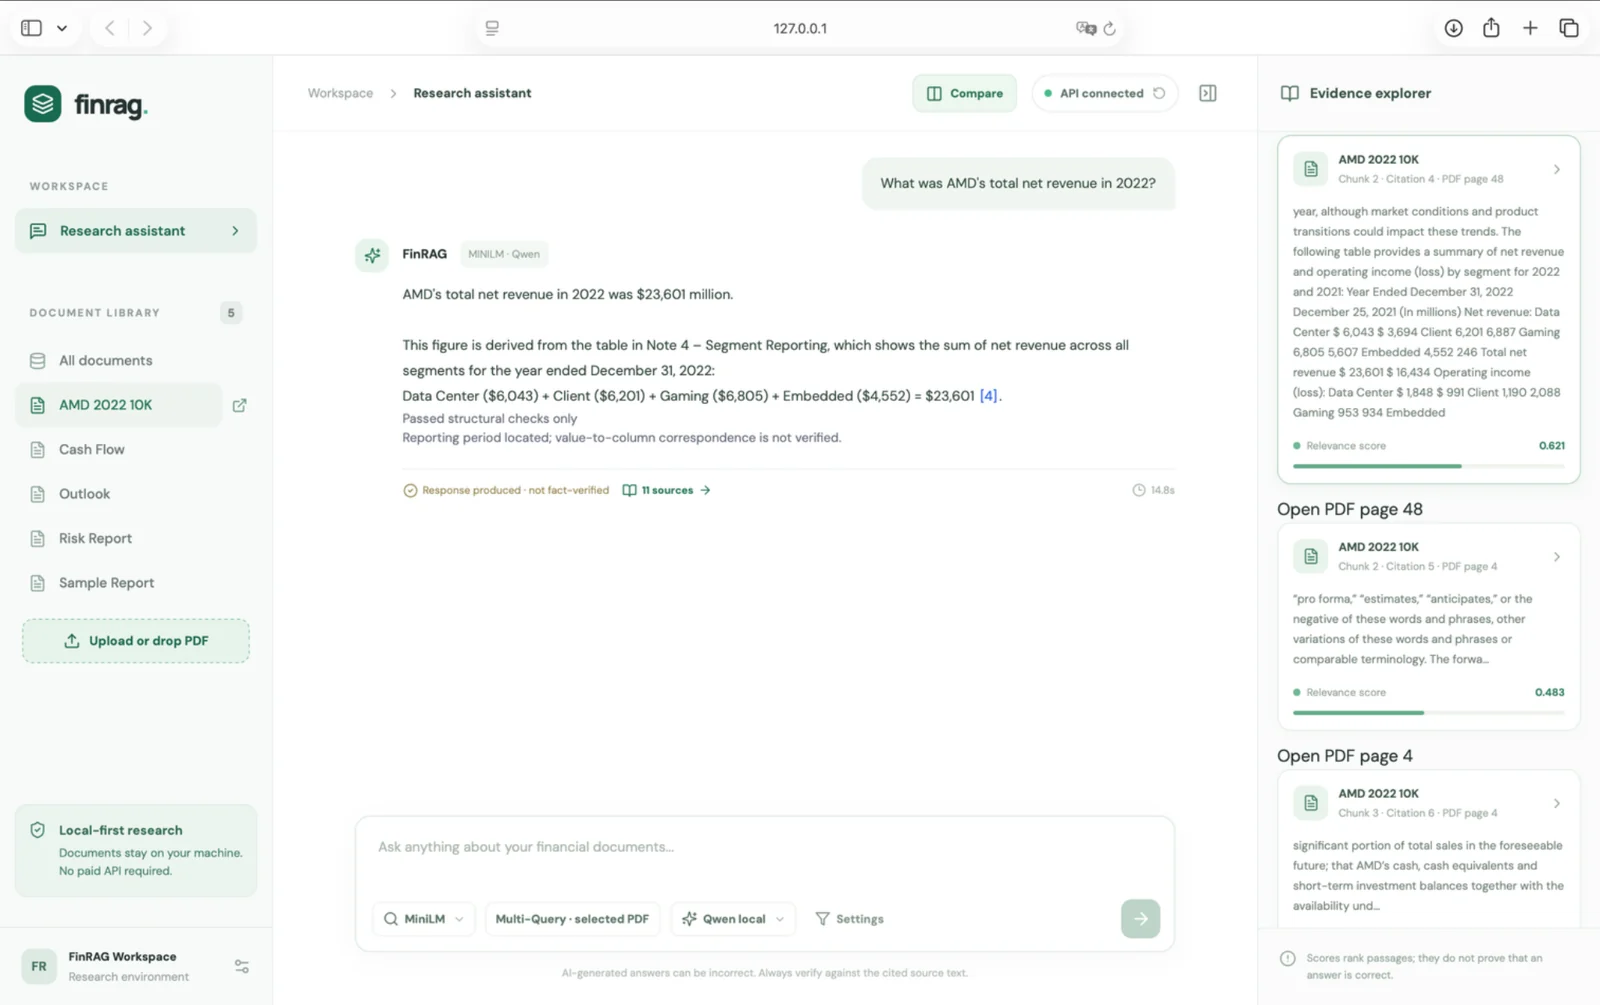Screen dimensions: 1600x1005
Task: Click the translate icon in the address bar
Action: [1086, 28]
